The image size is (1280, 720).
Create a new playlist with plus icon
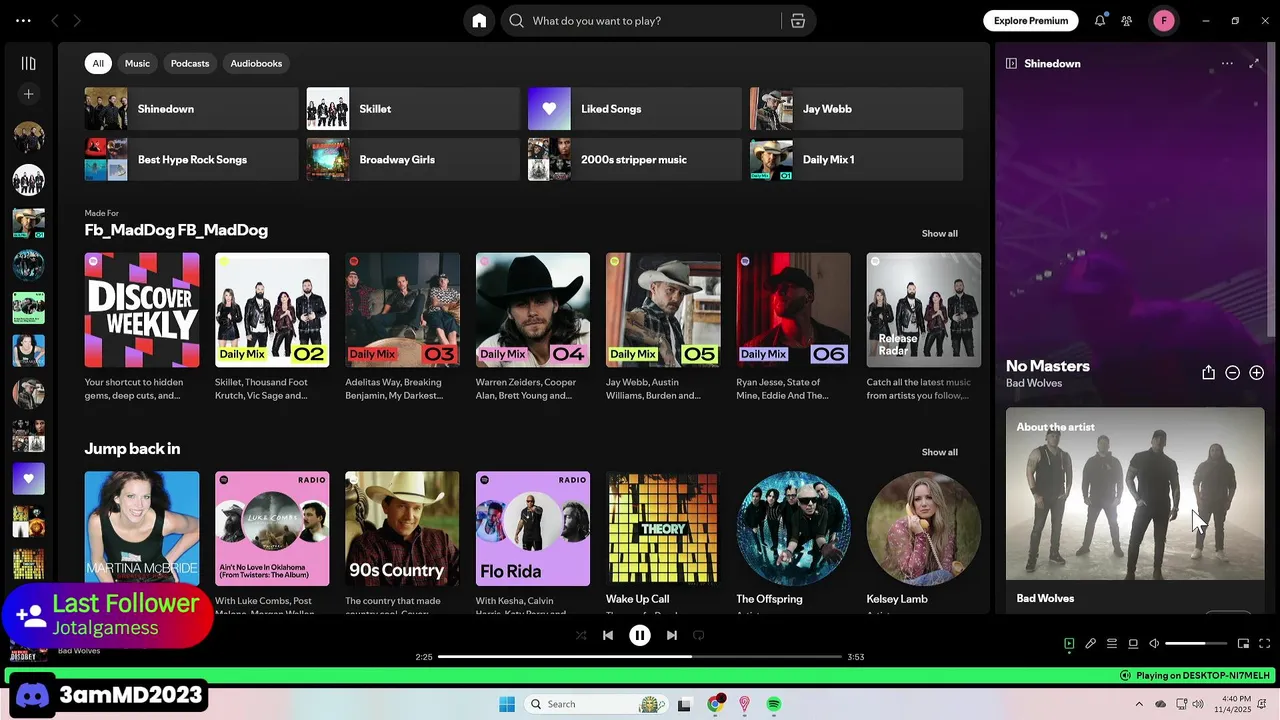28,94
